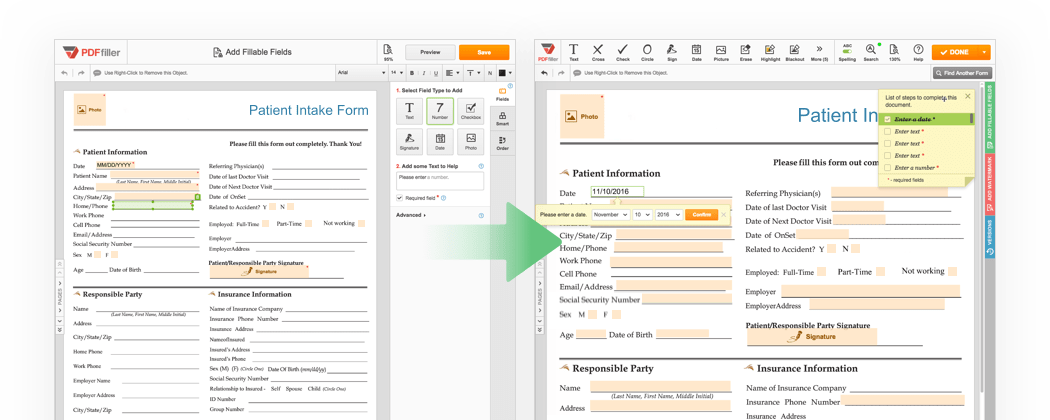This screenshot has height=420, width=1050.
Task: Close the list of steps note
Action: (x=967, y=96)
